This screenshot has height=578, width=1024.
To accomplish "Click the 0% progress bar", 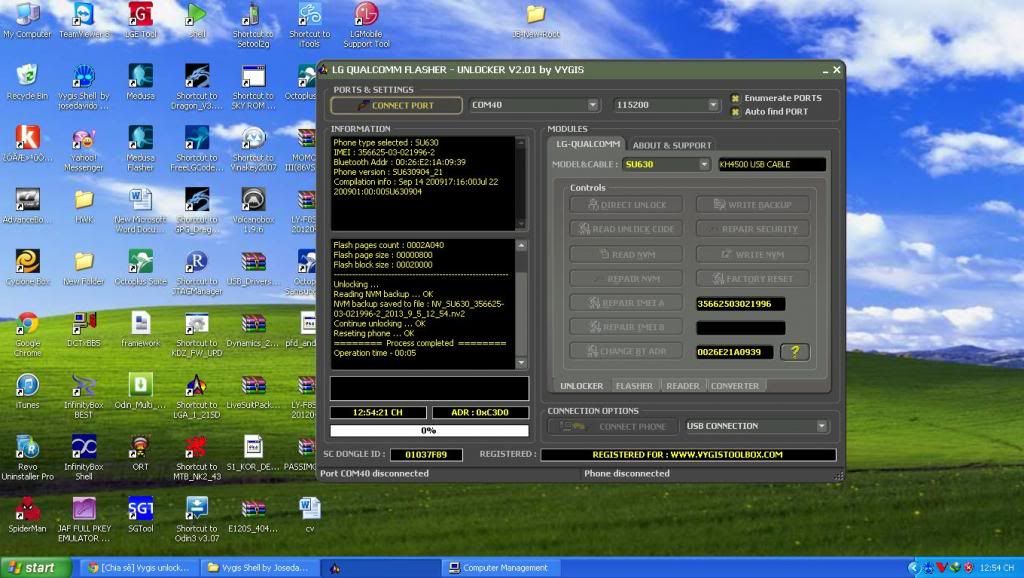I will (x=429, y=430).
